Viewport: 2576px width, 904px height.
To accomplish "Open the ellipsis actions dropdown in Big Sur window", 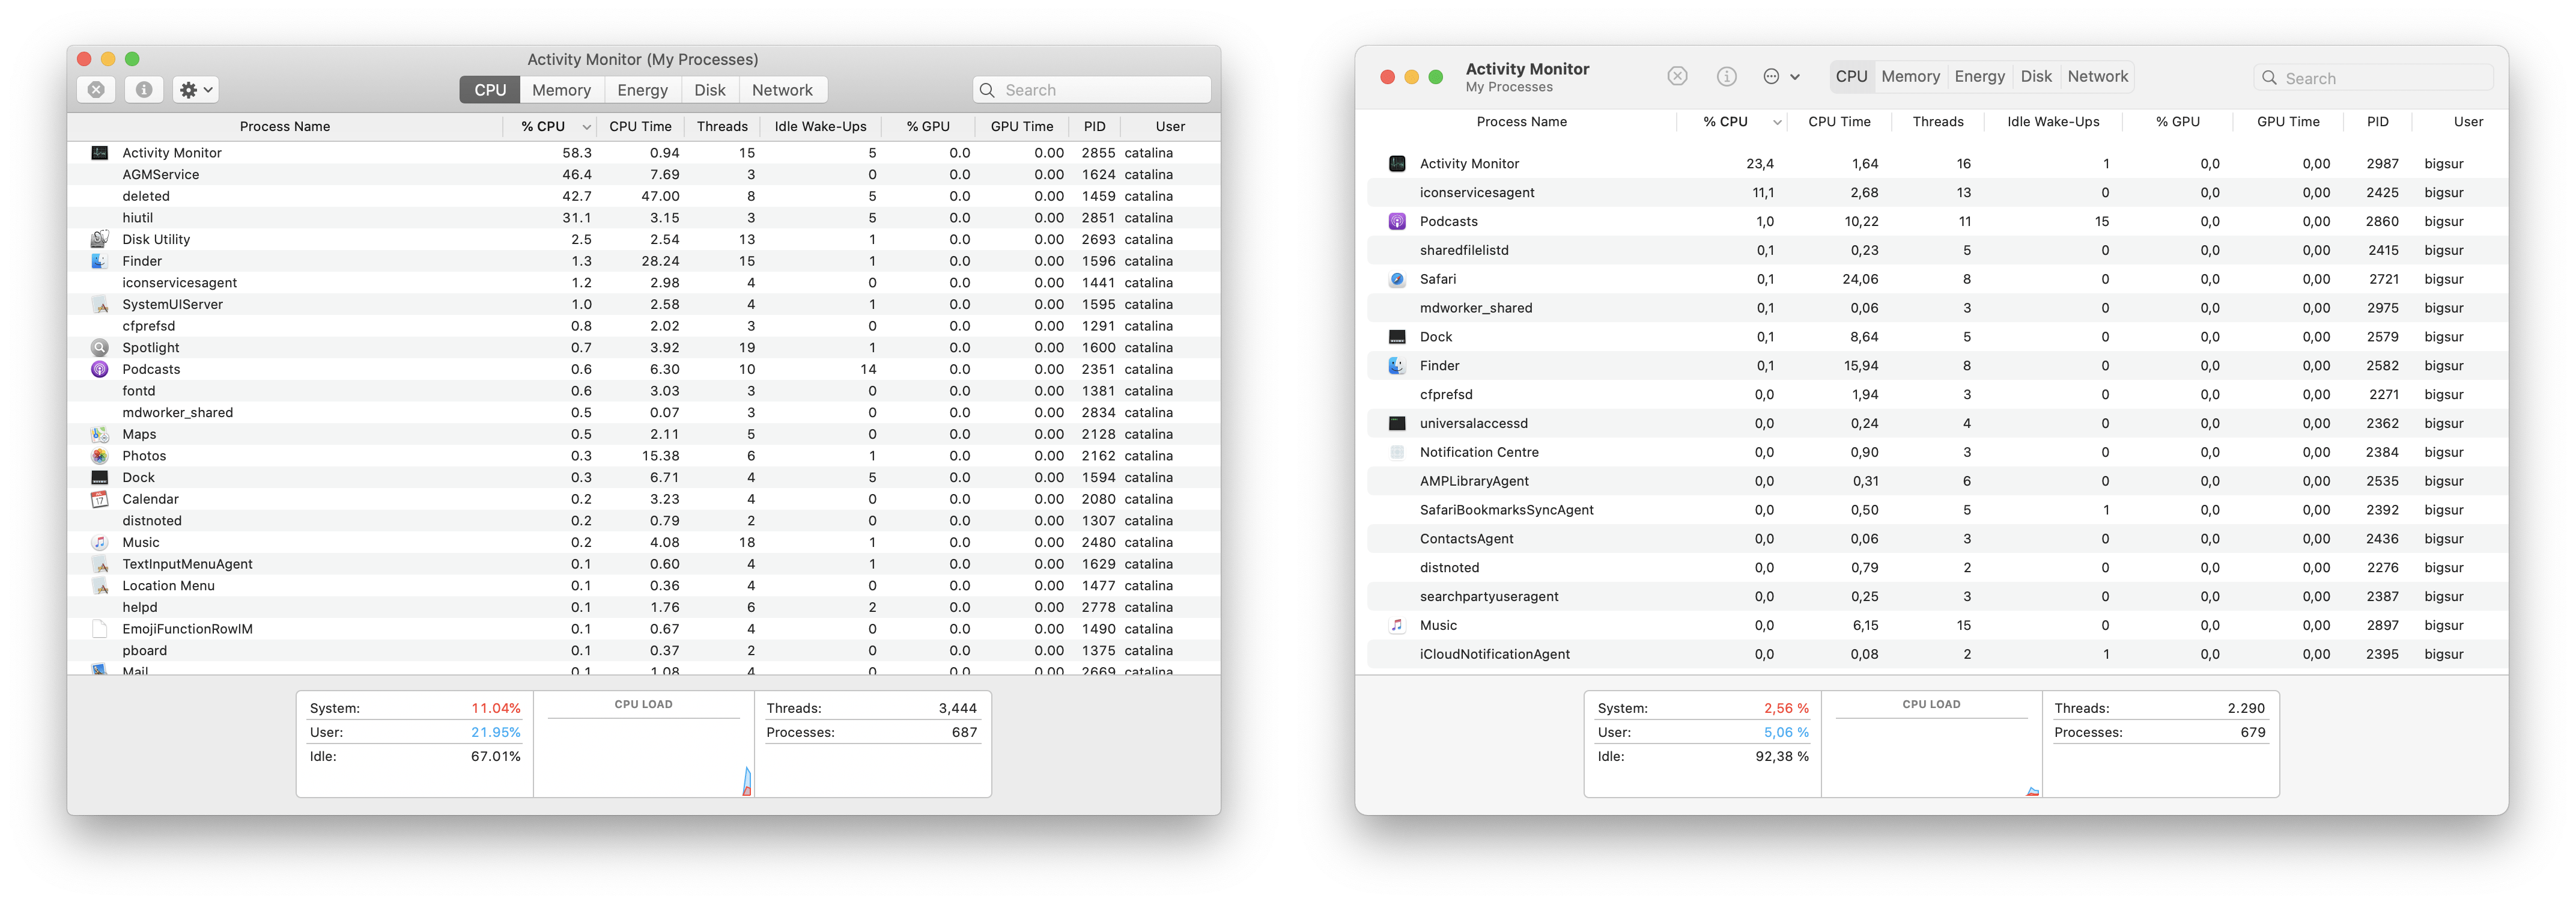I will click(1781, 77).
